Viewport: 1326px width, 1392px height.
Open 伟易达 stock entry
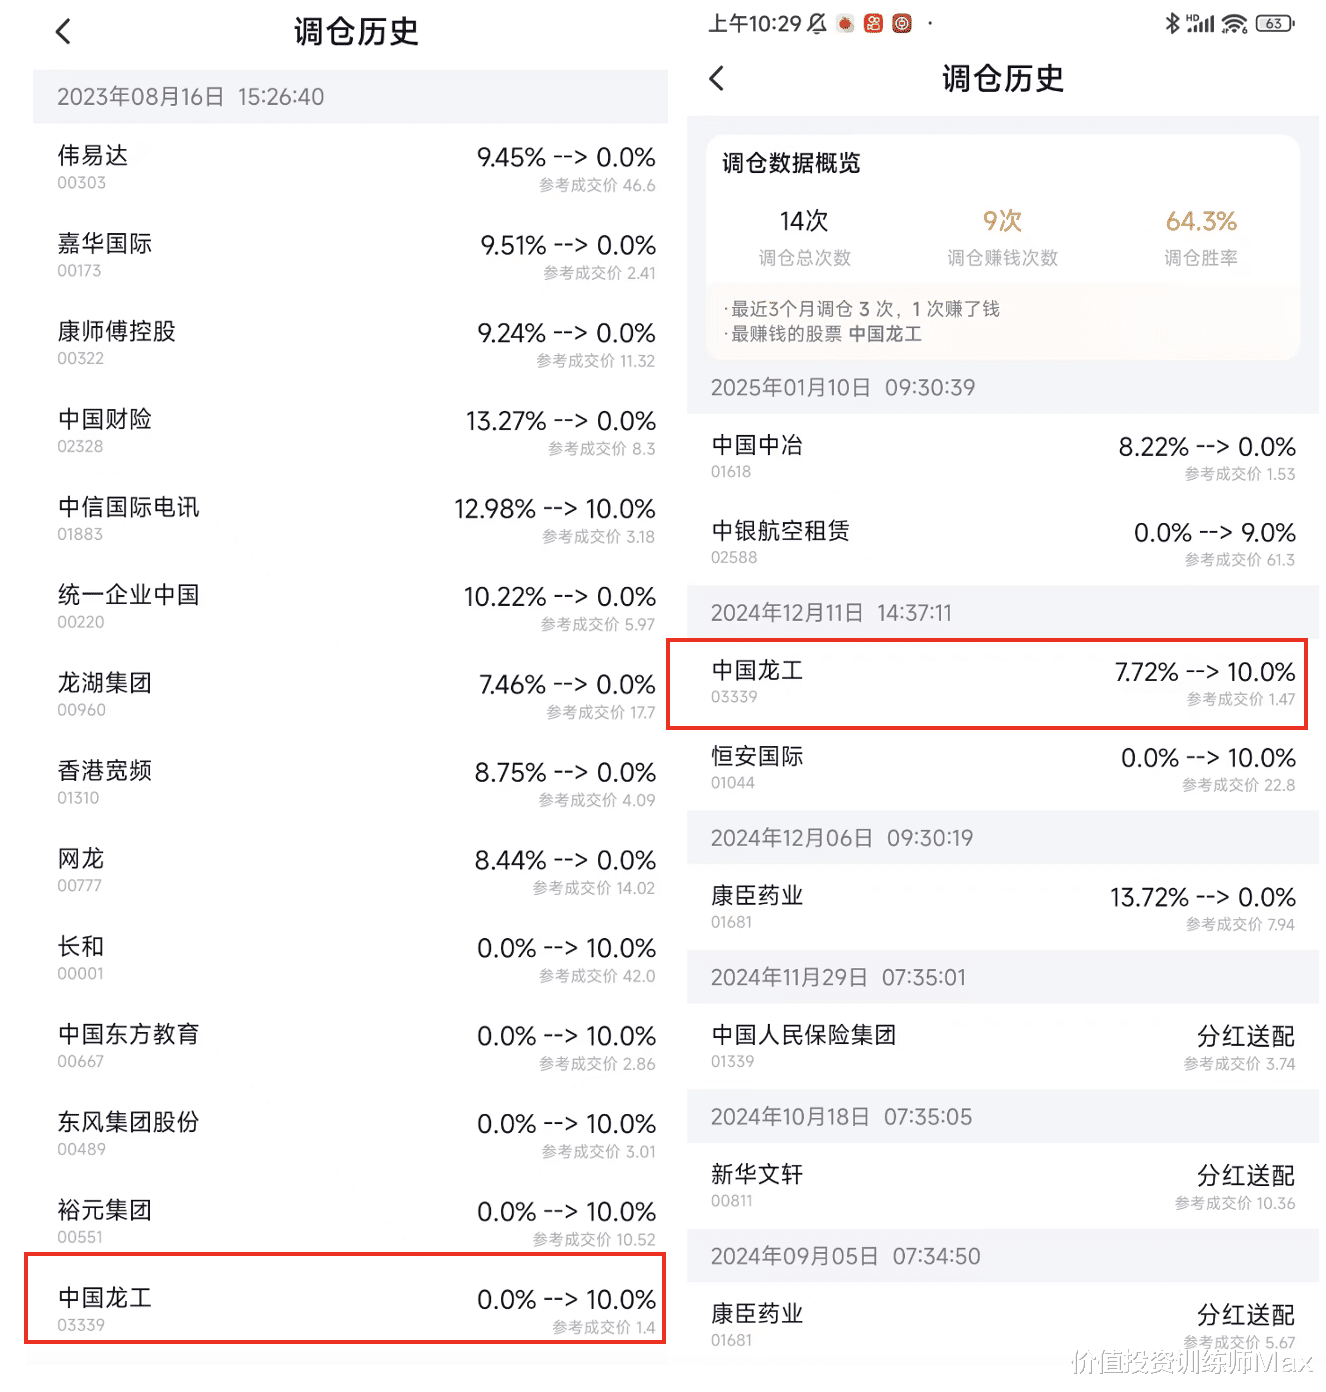point(350,168)
